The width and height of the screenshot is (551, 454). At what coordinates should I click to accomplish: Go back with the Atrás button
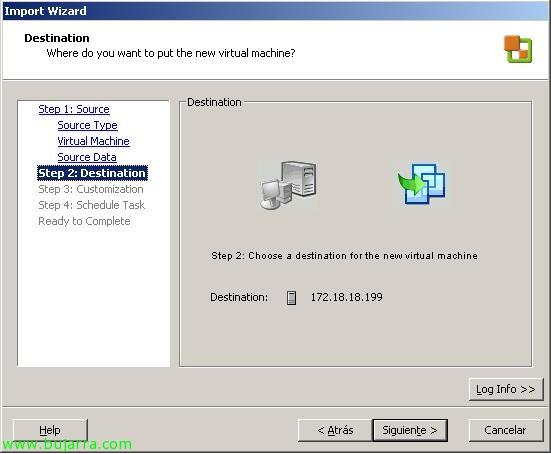point(335,430)
